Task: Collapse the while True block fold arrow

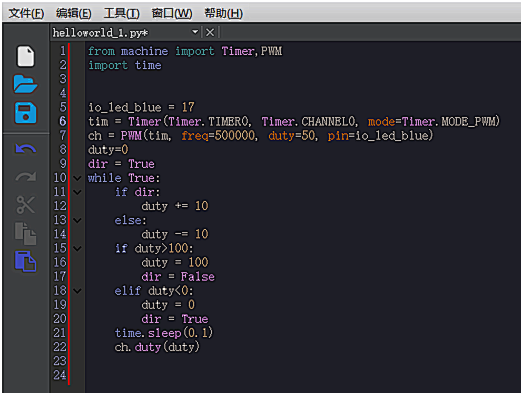Action: (x=77, y=178)
